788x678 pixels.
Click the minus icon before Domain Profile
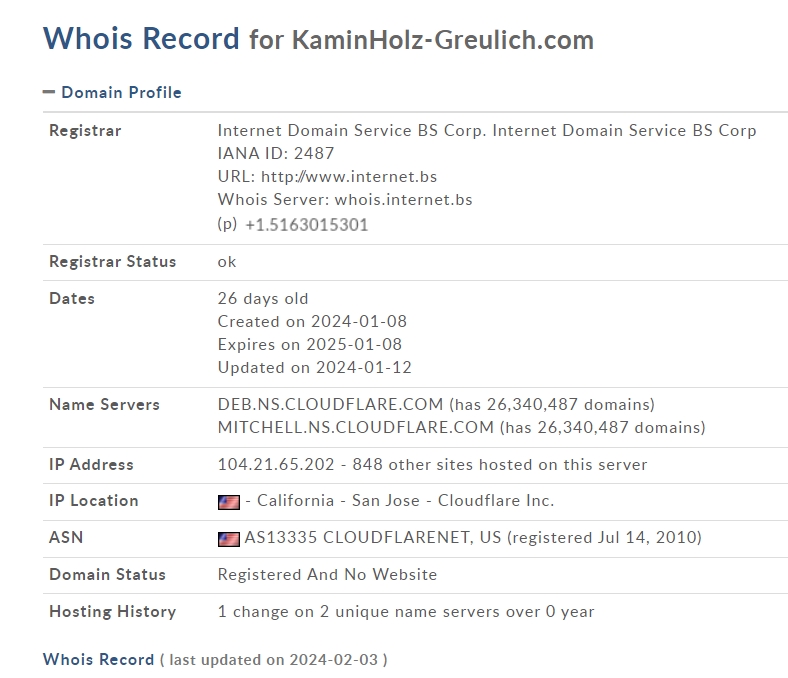click(x=49, y=92)
